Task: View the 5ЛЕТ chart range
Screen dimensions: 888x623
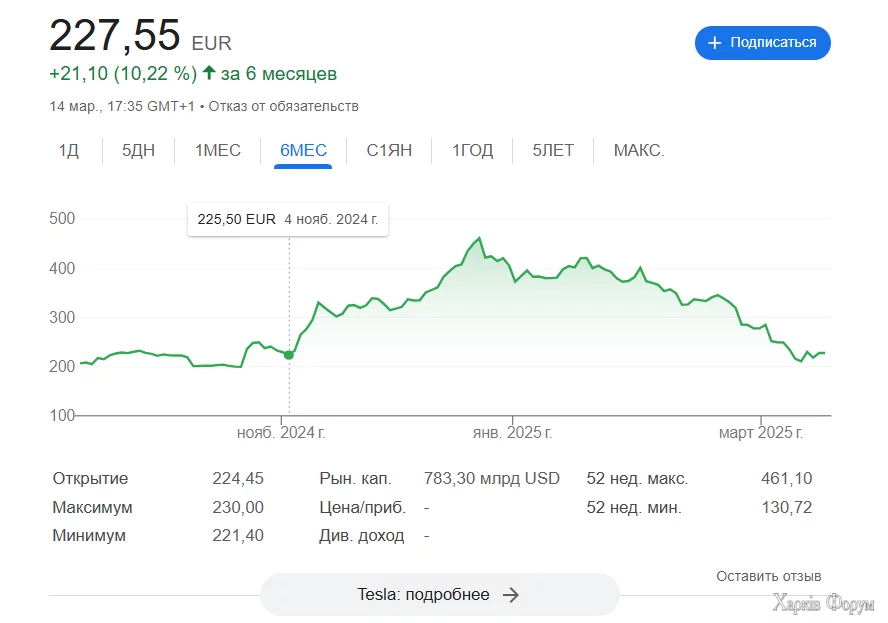Action: 553,151
